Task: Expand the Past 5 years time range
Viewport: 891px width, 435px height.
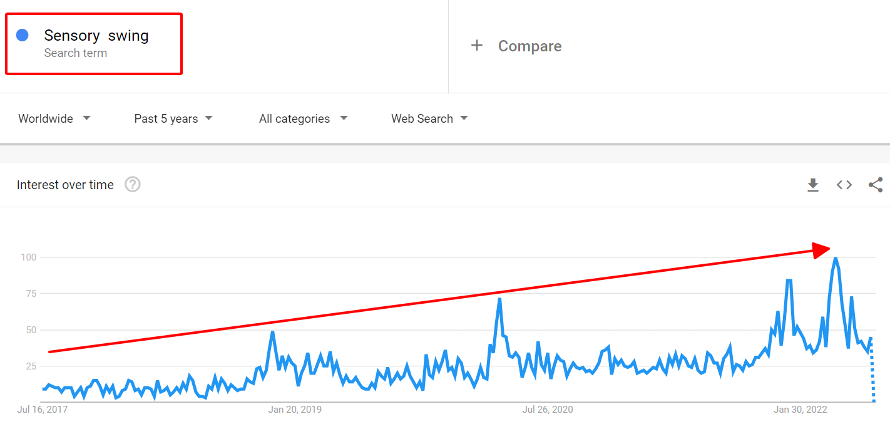Action: pos(173,119)
